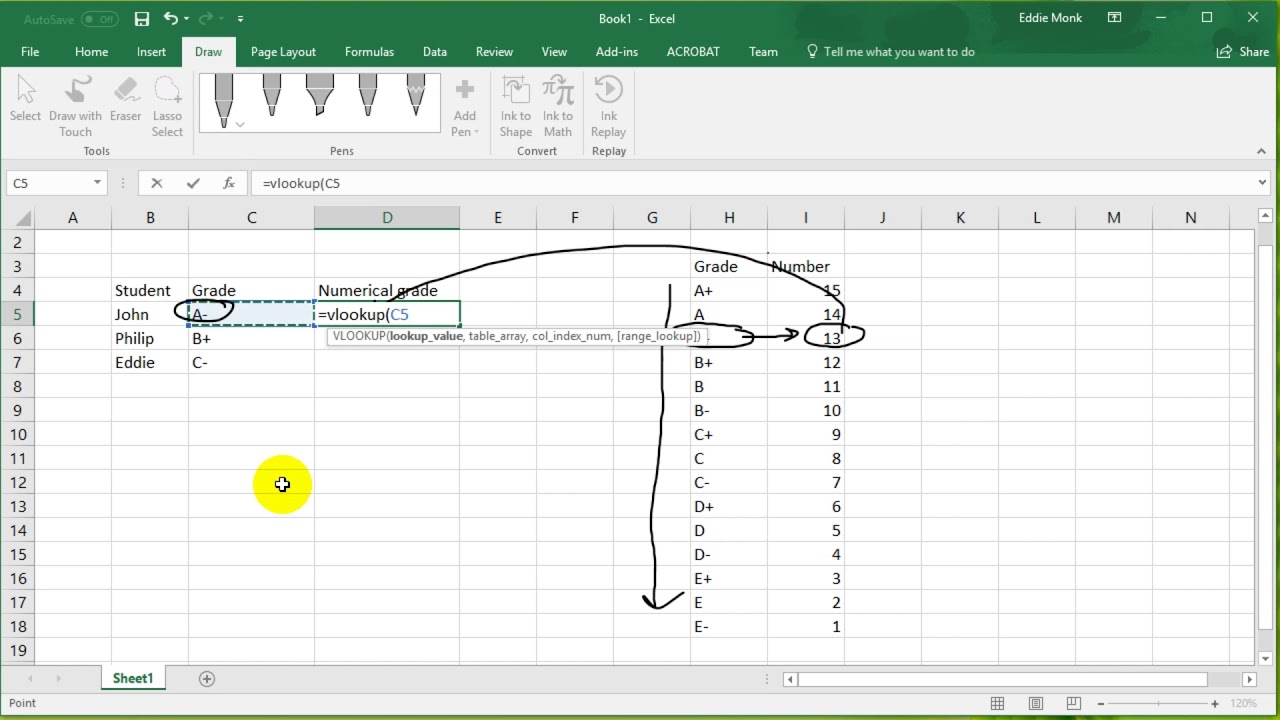Image resolution: width=1280 pixels, height=720 pixels.
Task: Select column D header
Action: pos(387,218)
